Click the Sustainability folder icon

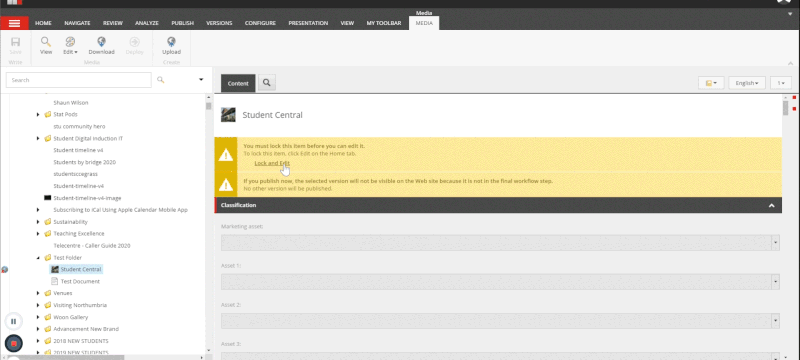tap(47, 222)
